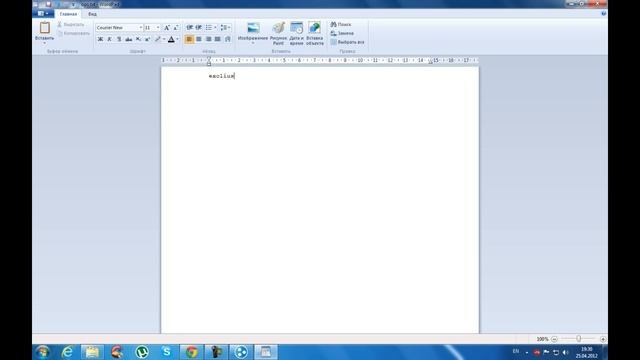Click the zoom in plus button
Image resolution: width=640 pixels, height=360 pixels.
(603, 339)
